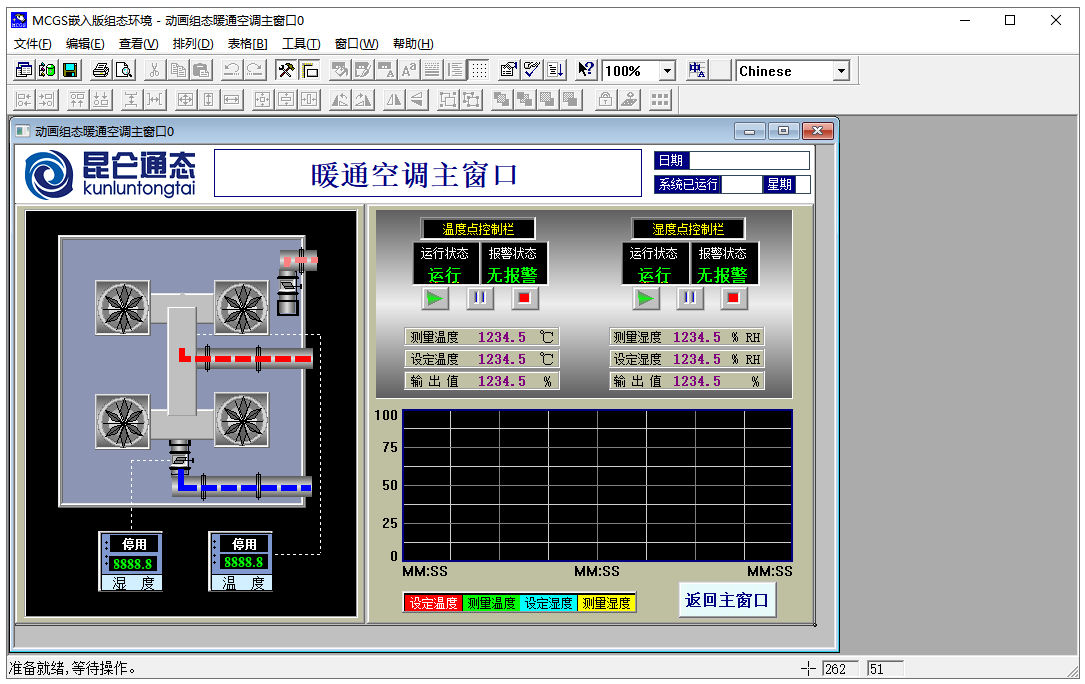Viewport: 1085px width, 684px height.
Task: Click the 返回主窗口 button
Action: pyautogui.click(x=727, y=600)
